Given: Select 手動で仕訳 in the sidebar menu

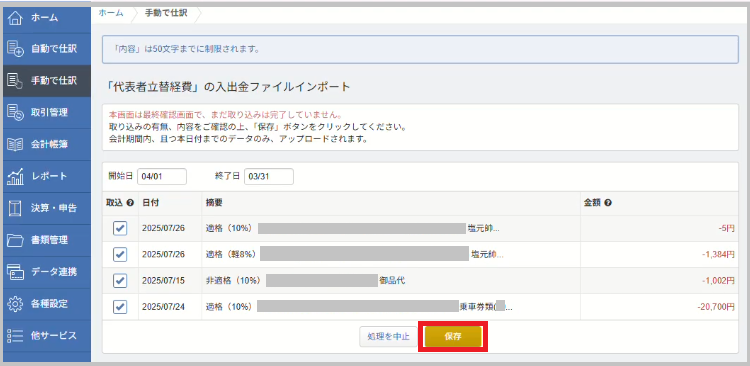Looking at the screenshot, I should tap(47, 81).
